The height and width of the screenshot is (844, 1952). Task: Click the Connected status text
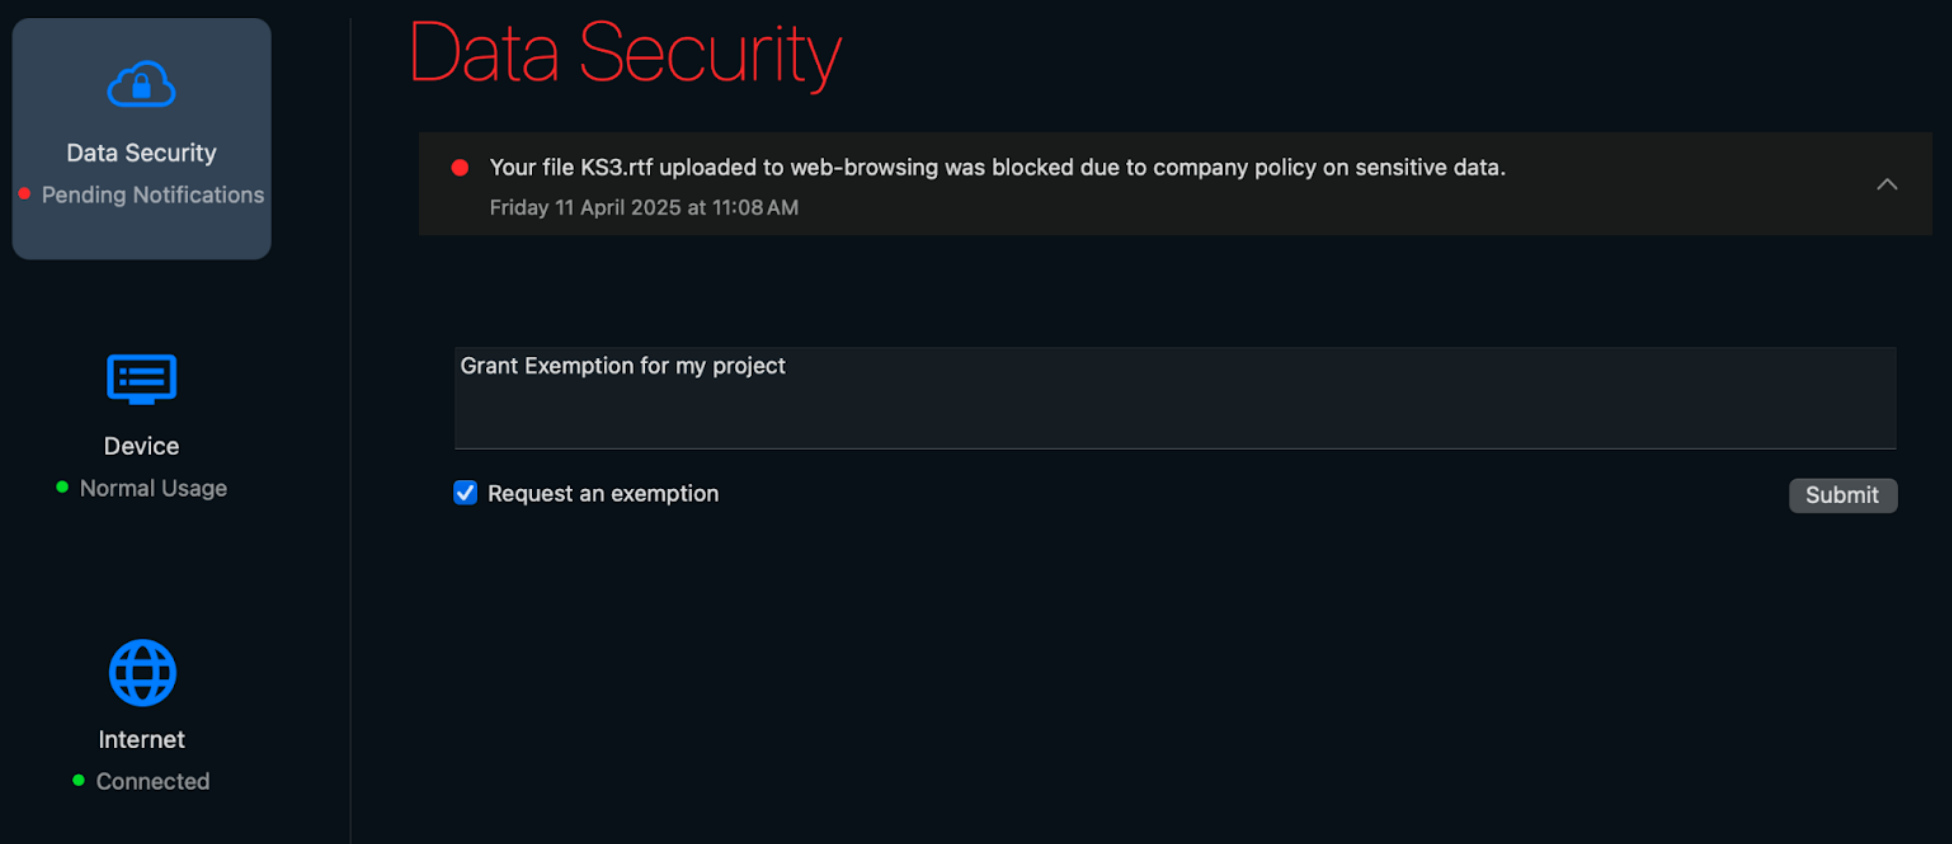153,781
